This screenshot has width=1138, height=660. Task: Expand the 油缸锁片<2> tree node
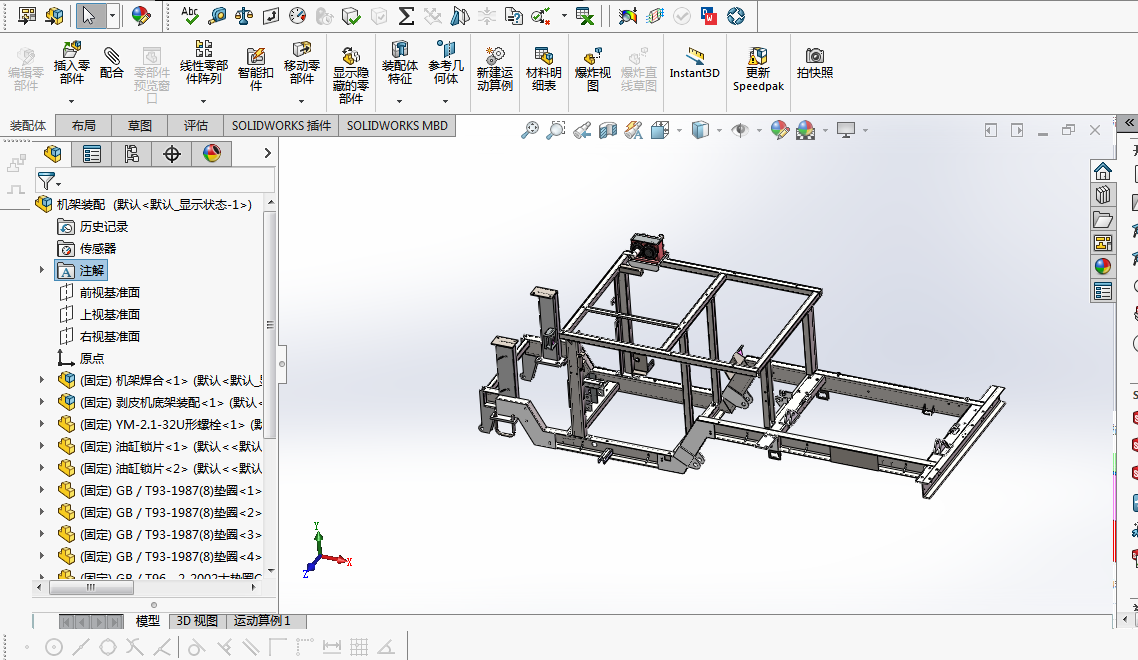(x=41, y=468)
